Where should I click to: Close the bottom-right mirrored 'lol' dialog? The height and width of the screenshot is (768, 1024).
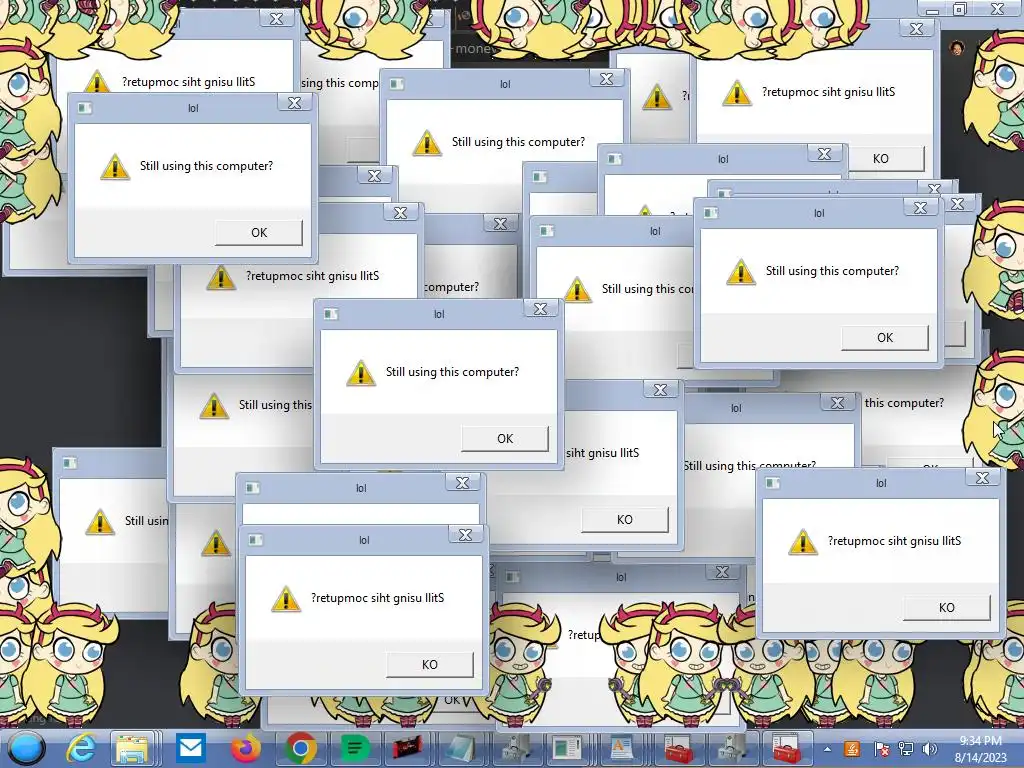click(982, 477)
